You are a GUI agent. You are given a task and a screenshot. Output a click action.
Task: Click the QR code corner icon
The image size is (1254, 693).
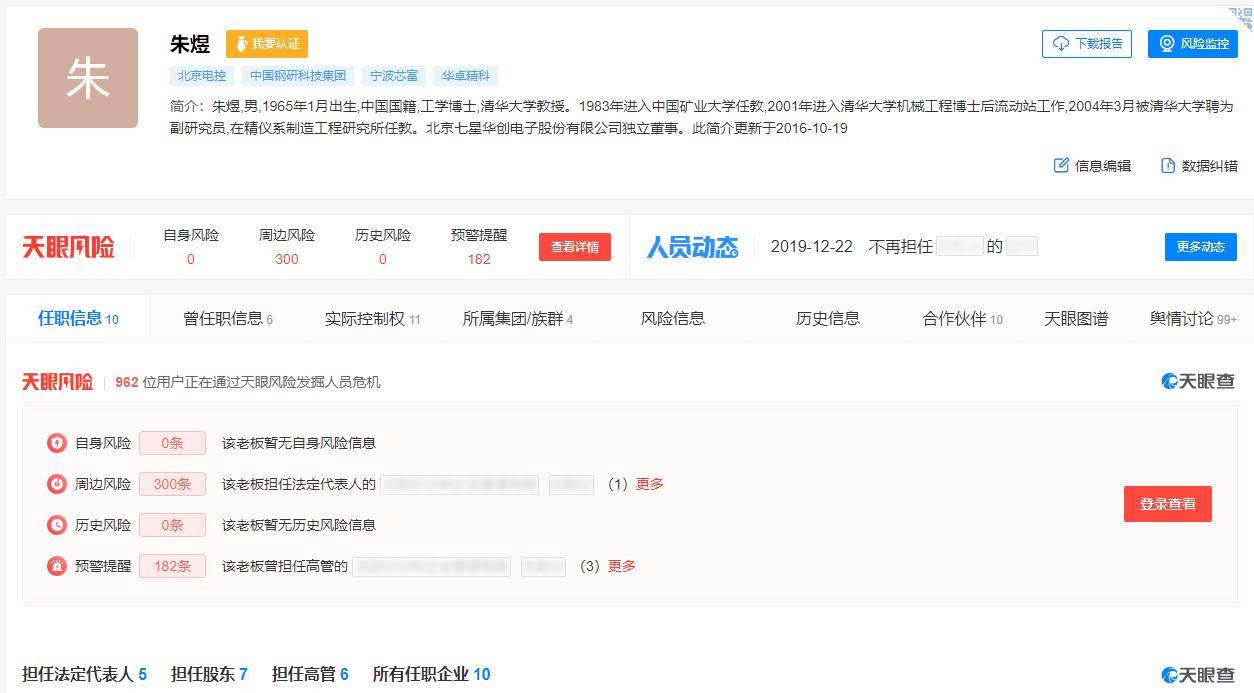click(1241, 18)
